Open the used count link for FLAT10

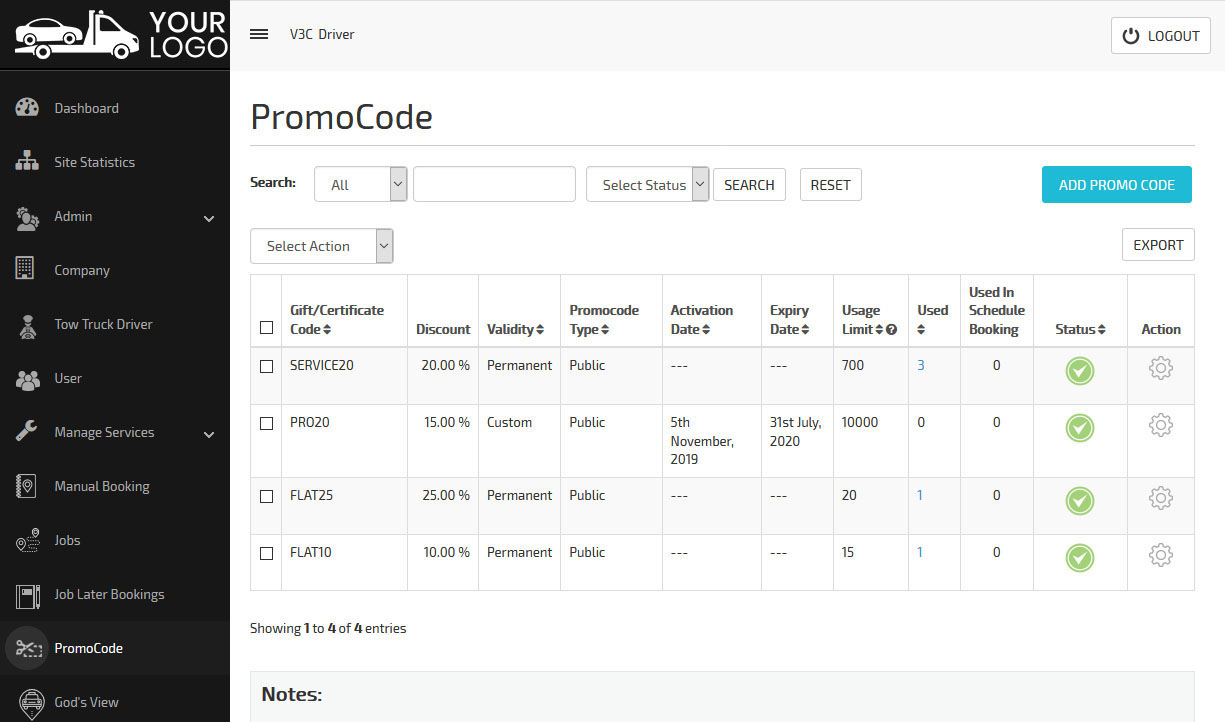click(x=920, y=553)
